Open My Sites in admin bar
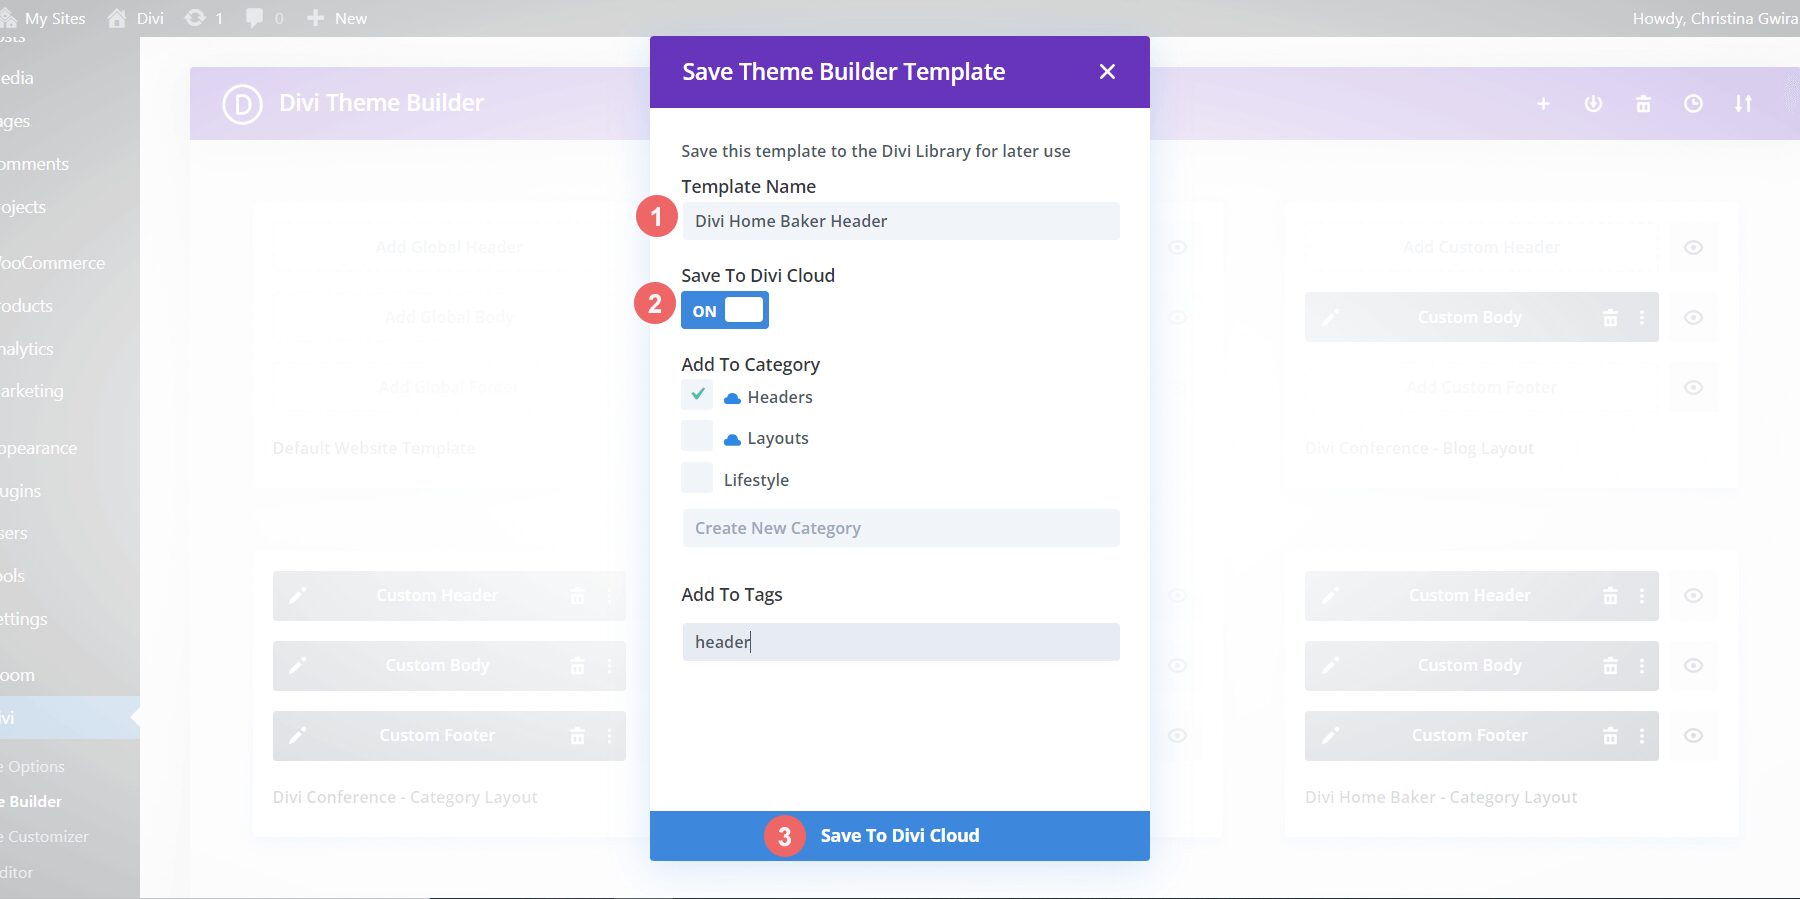The image size is (1800, 899). click(x=44, y=18)
